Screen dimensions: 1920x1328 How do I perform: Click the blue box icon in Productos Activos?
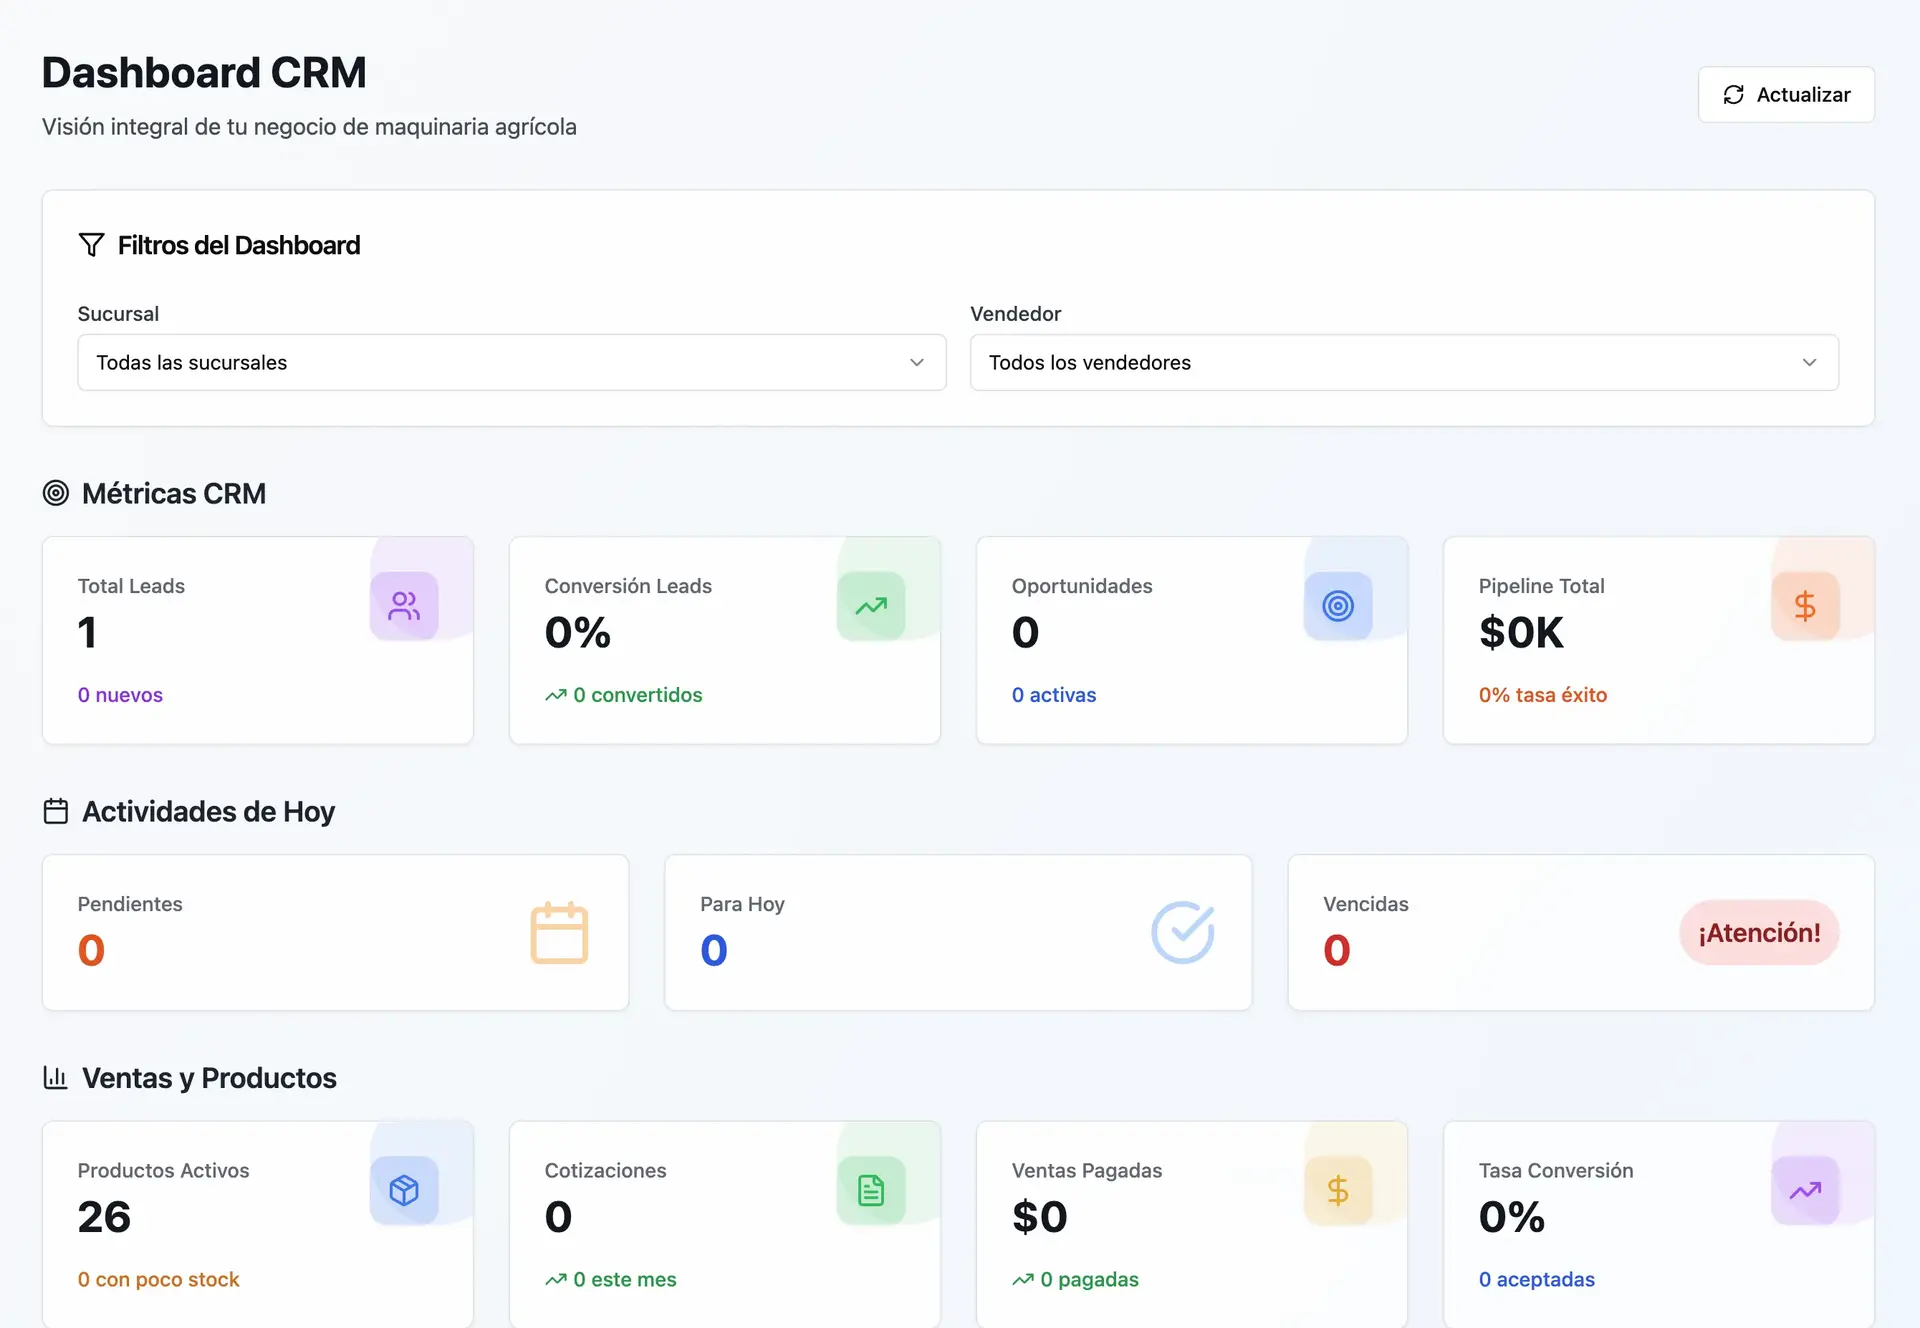(x=404, y=1190)
